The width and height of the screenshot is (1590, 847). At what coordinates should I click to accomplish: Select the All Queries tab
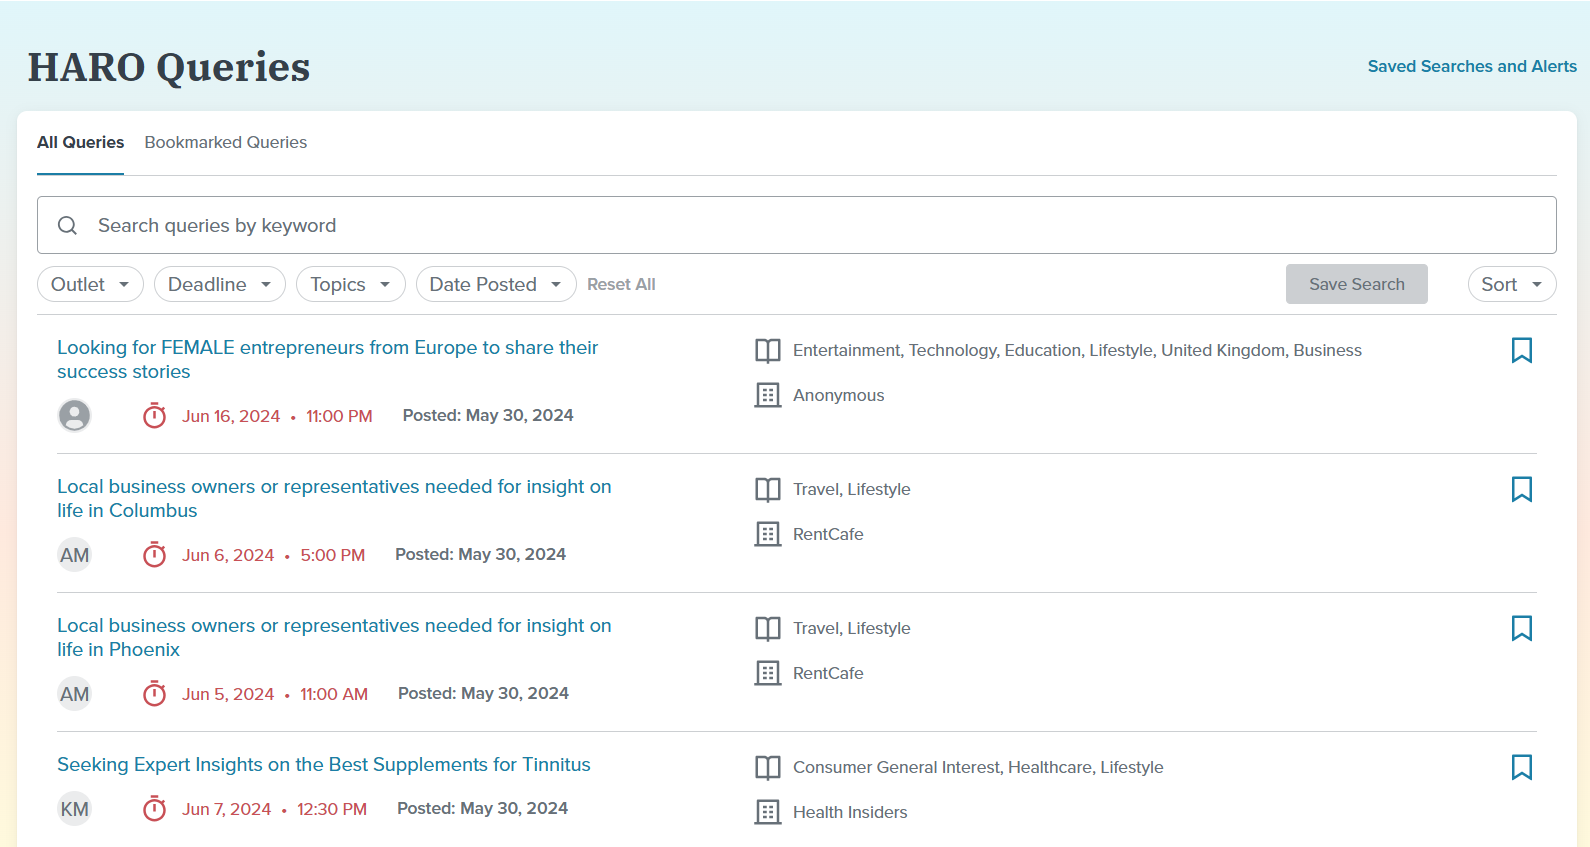point(80,142)
